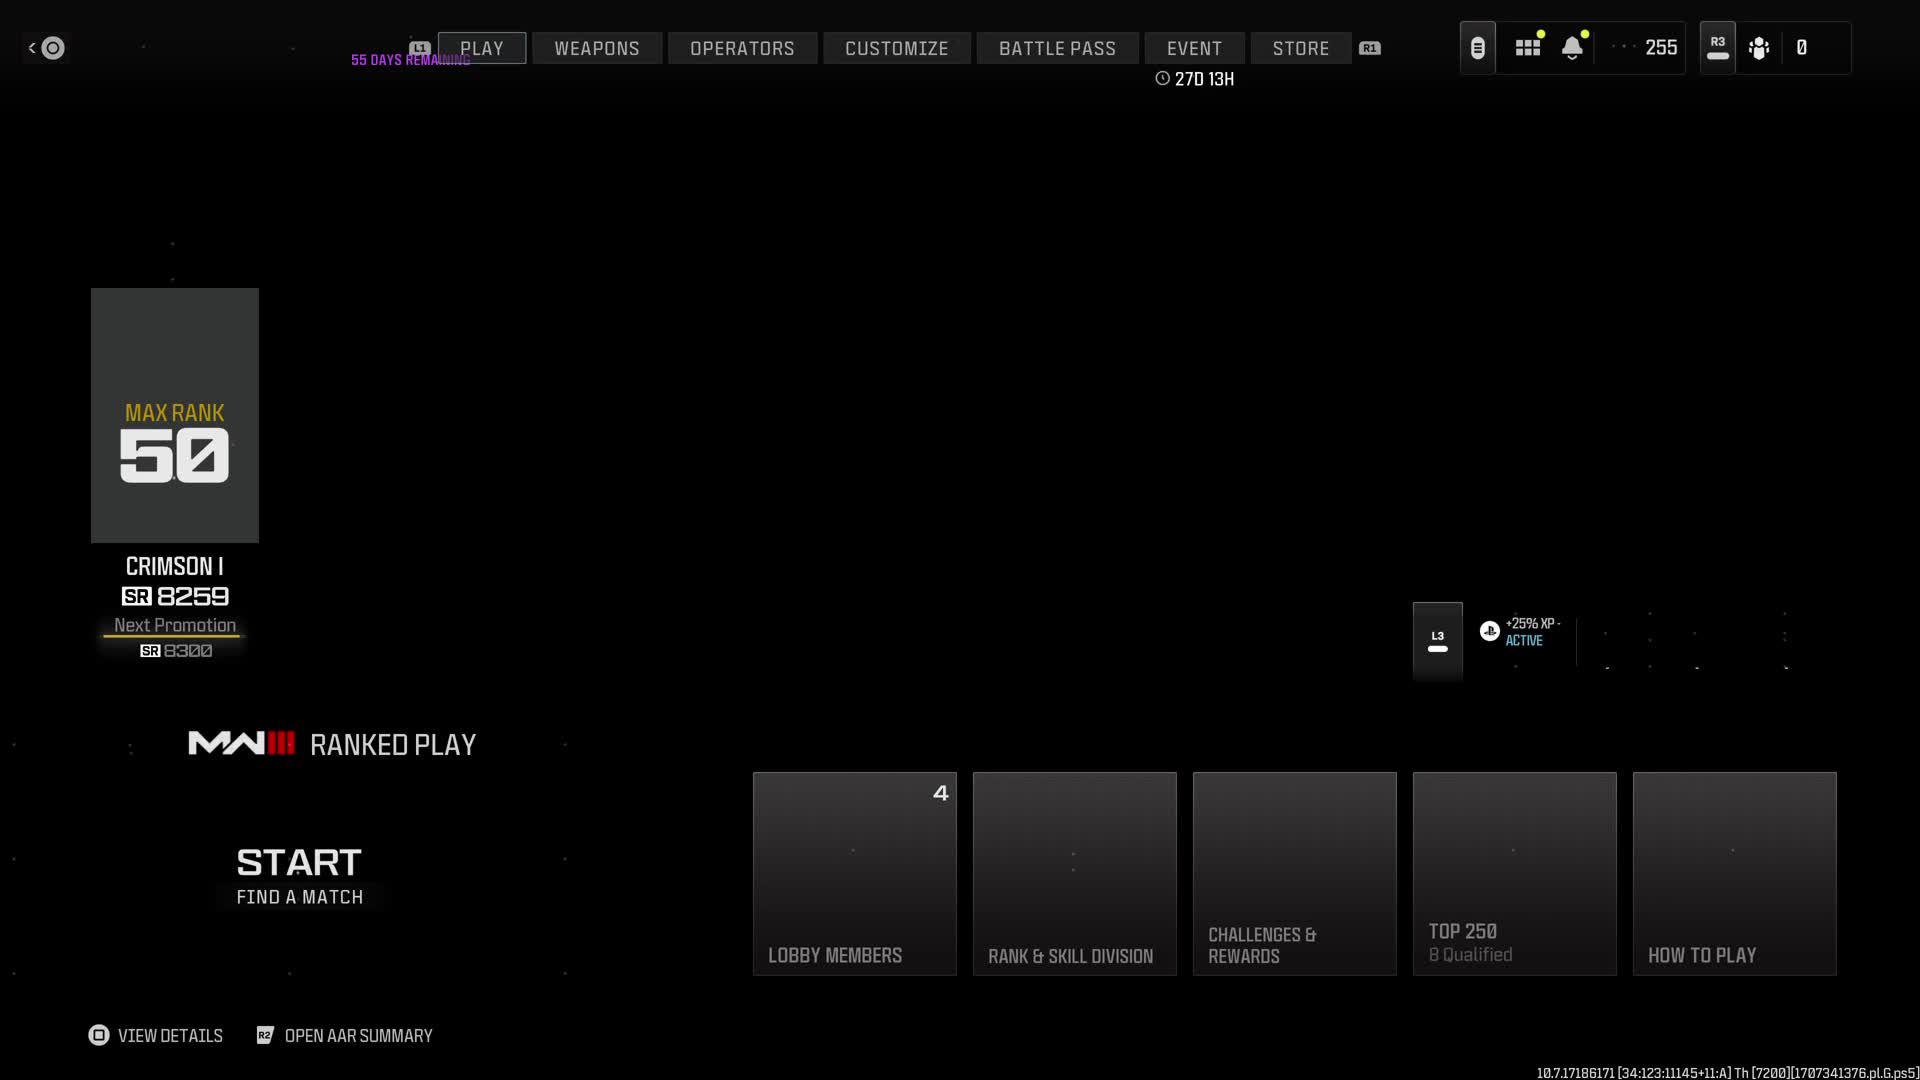Click the event timer clock icon
Screen dimensions: 1920x1080
coord(1162,78)
